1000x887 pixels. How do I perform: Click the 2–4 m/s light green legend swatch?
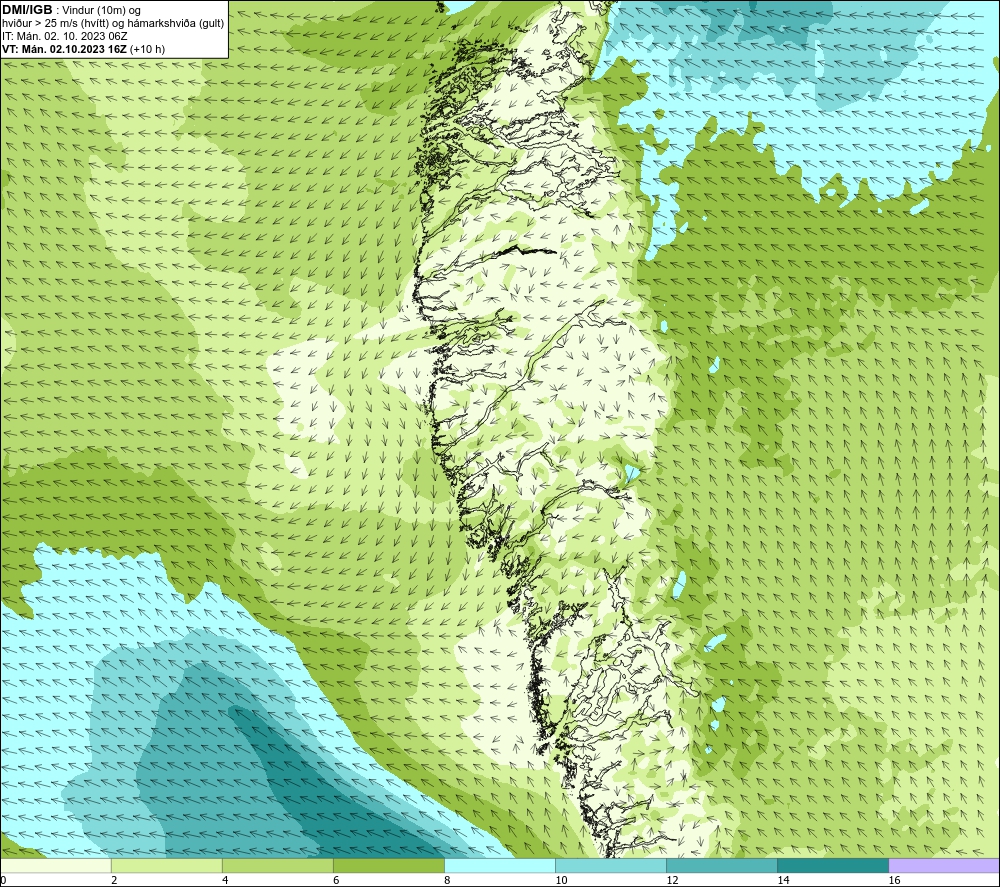[167, 865]
